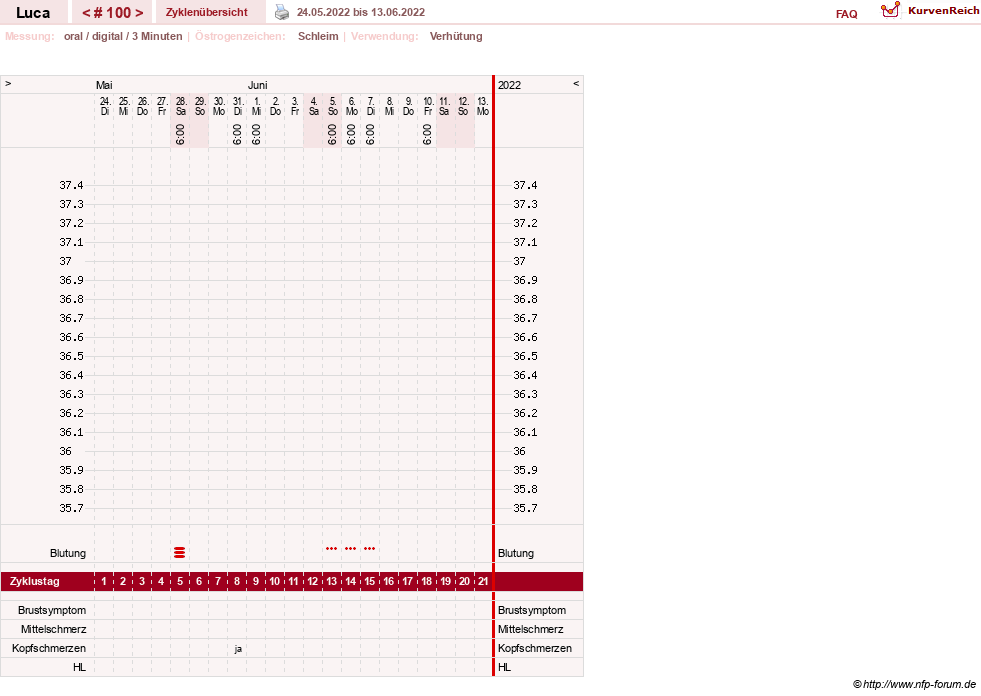Click the 'oral / digital / 3 Minuten' measurement value
This screenshot has height=696, width=981.
(123, 36)
